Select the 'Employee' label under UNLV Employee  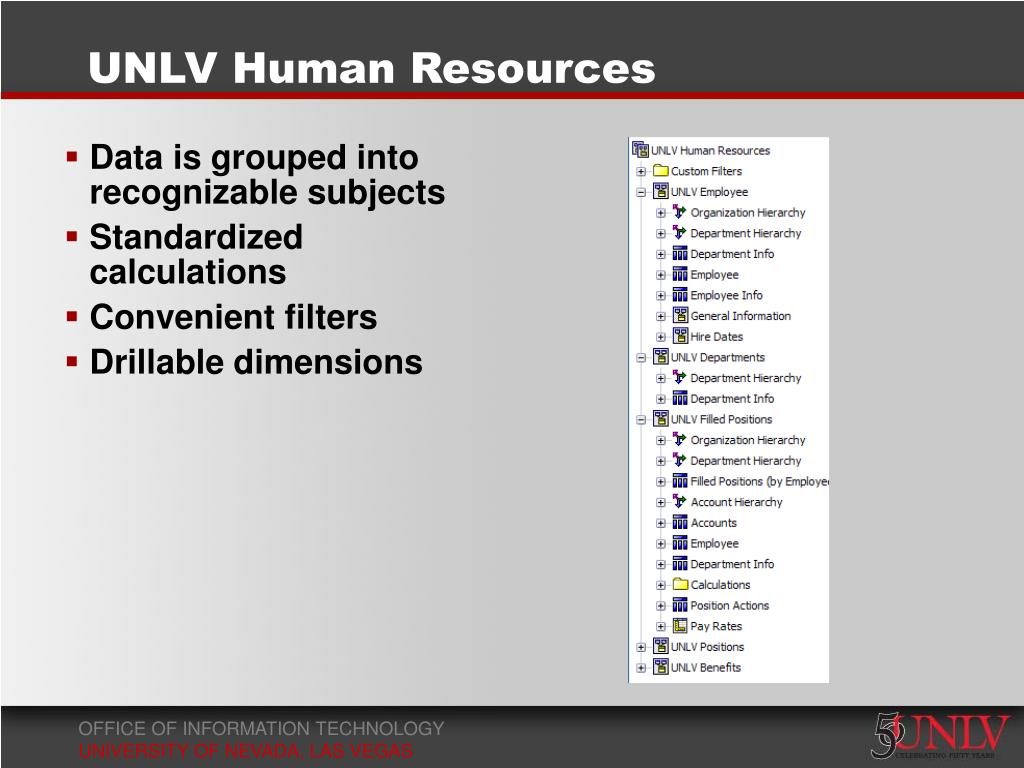(714, 274)
